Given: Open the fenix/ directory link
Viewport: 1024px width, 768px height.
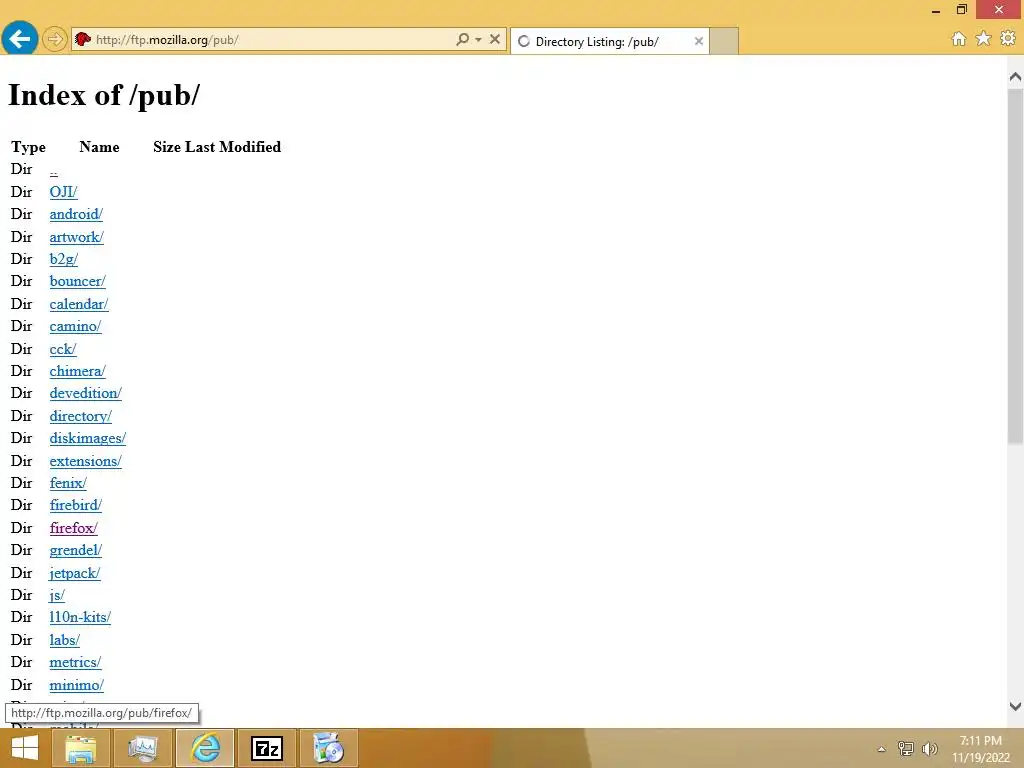Looking at the screenshot, I should pyautogui.click(x=68, y=484).
